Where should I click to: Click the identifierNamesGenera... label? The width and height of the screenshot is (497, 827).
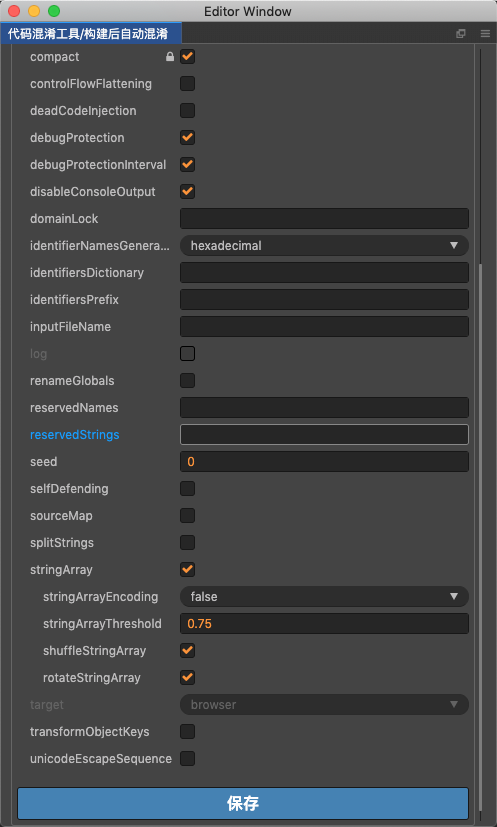tap(100, 245)
